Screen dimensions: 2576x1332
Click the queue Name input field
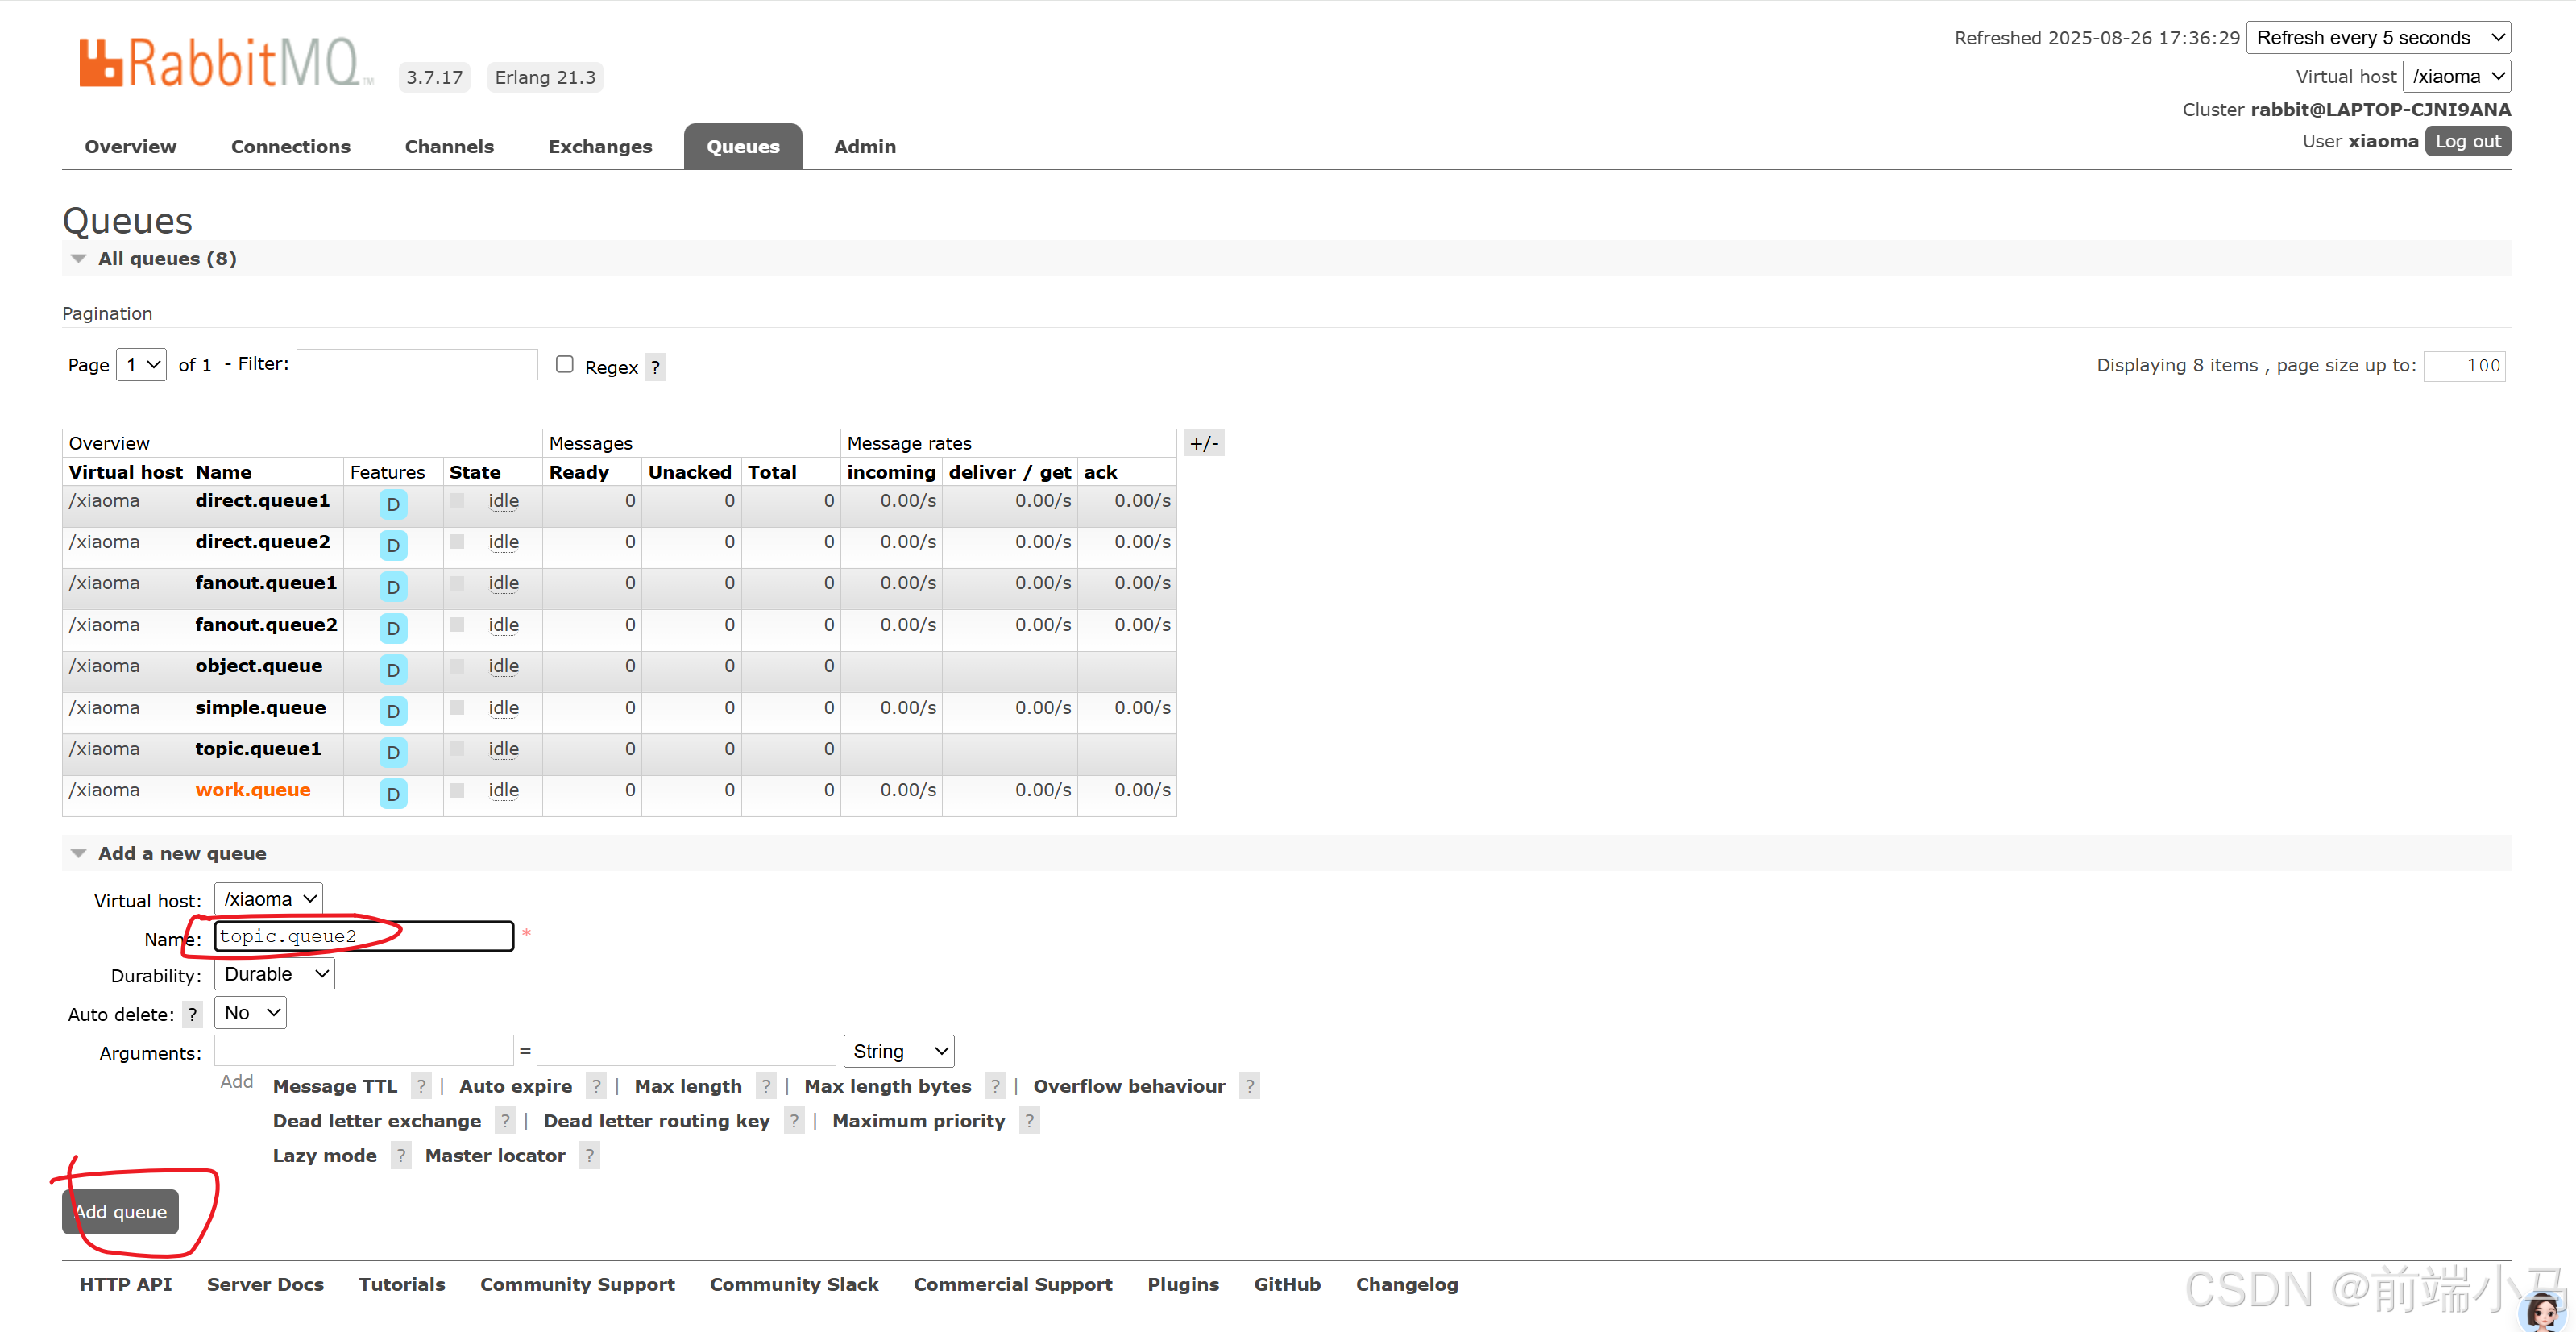tap(364, 936)
